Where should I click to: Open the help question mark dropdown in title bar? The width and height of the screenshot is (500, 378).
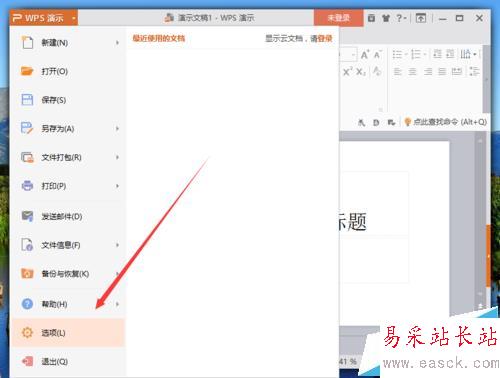coord(401,18)
